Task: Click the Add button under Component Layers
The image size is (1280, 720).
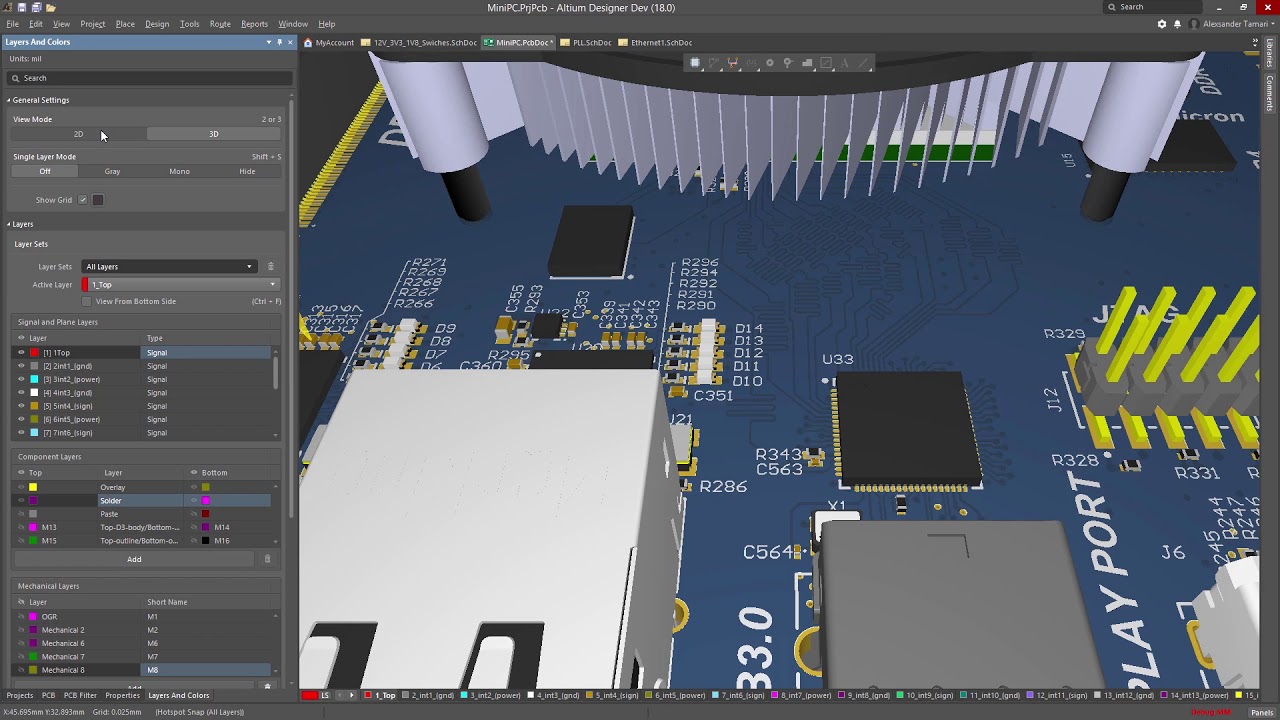Action: (134, 559)
